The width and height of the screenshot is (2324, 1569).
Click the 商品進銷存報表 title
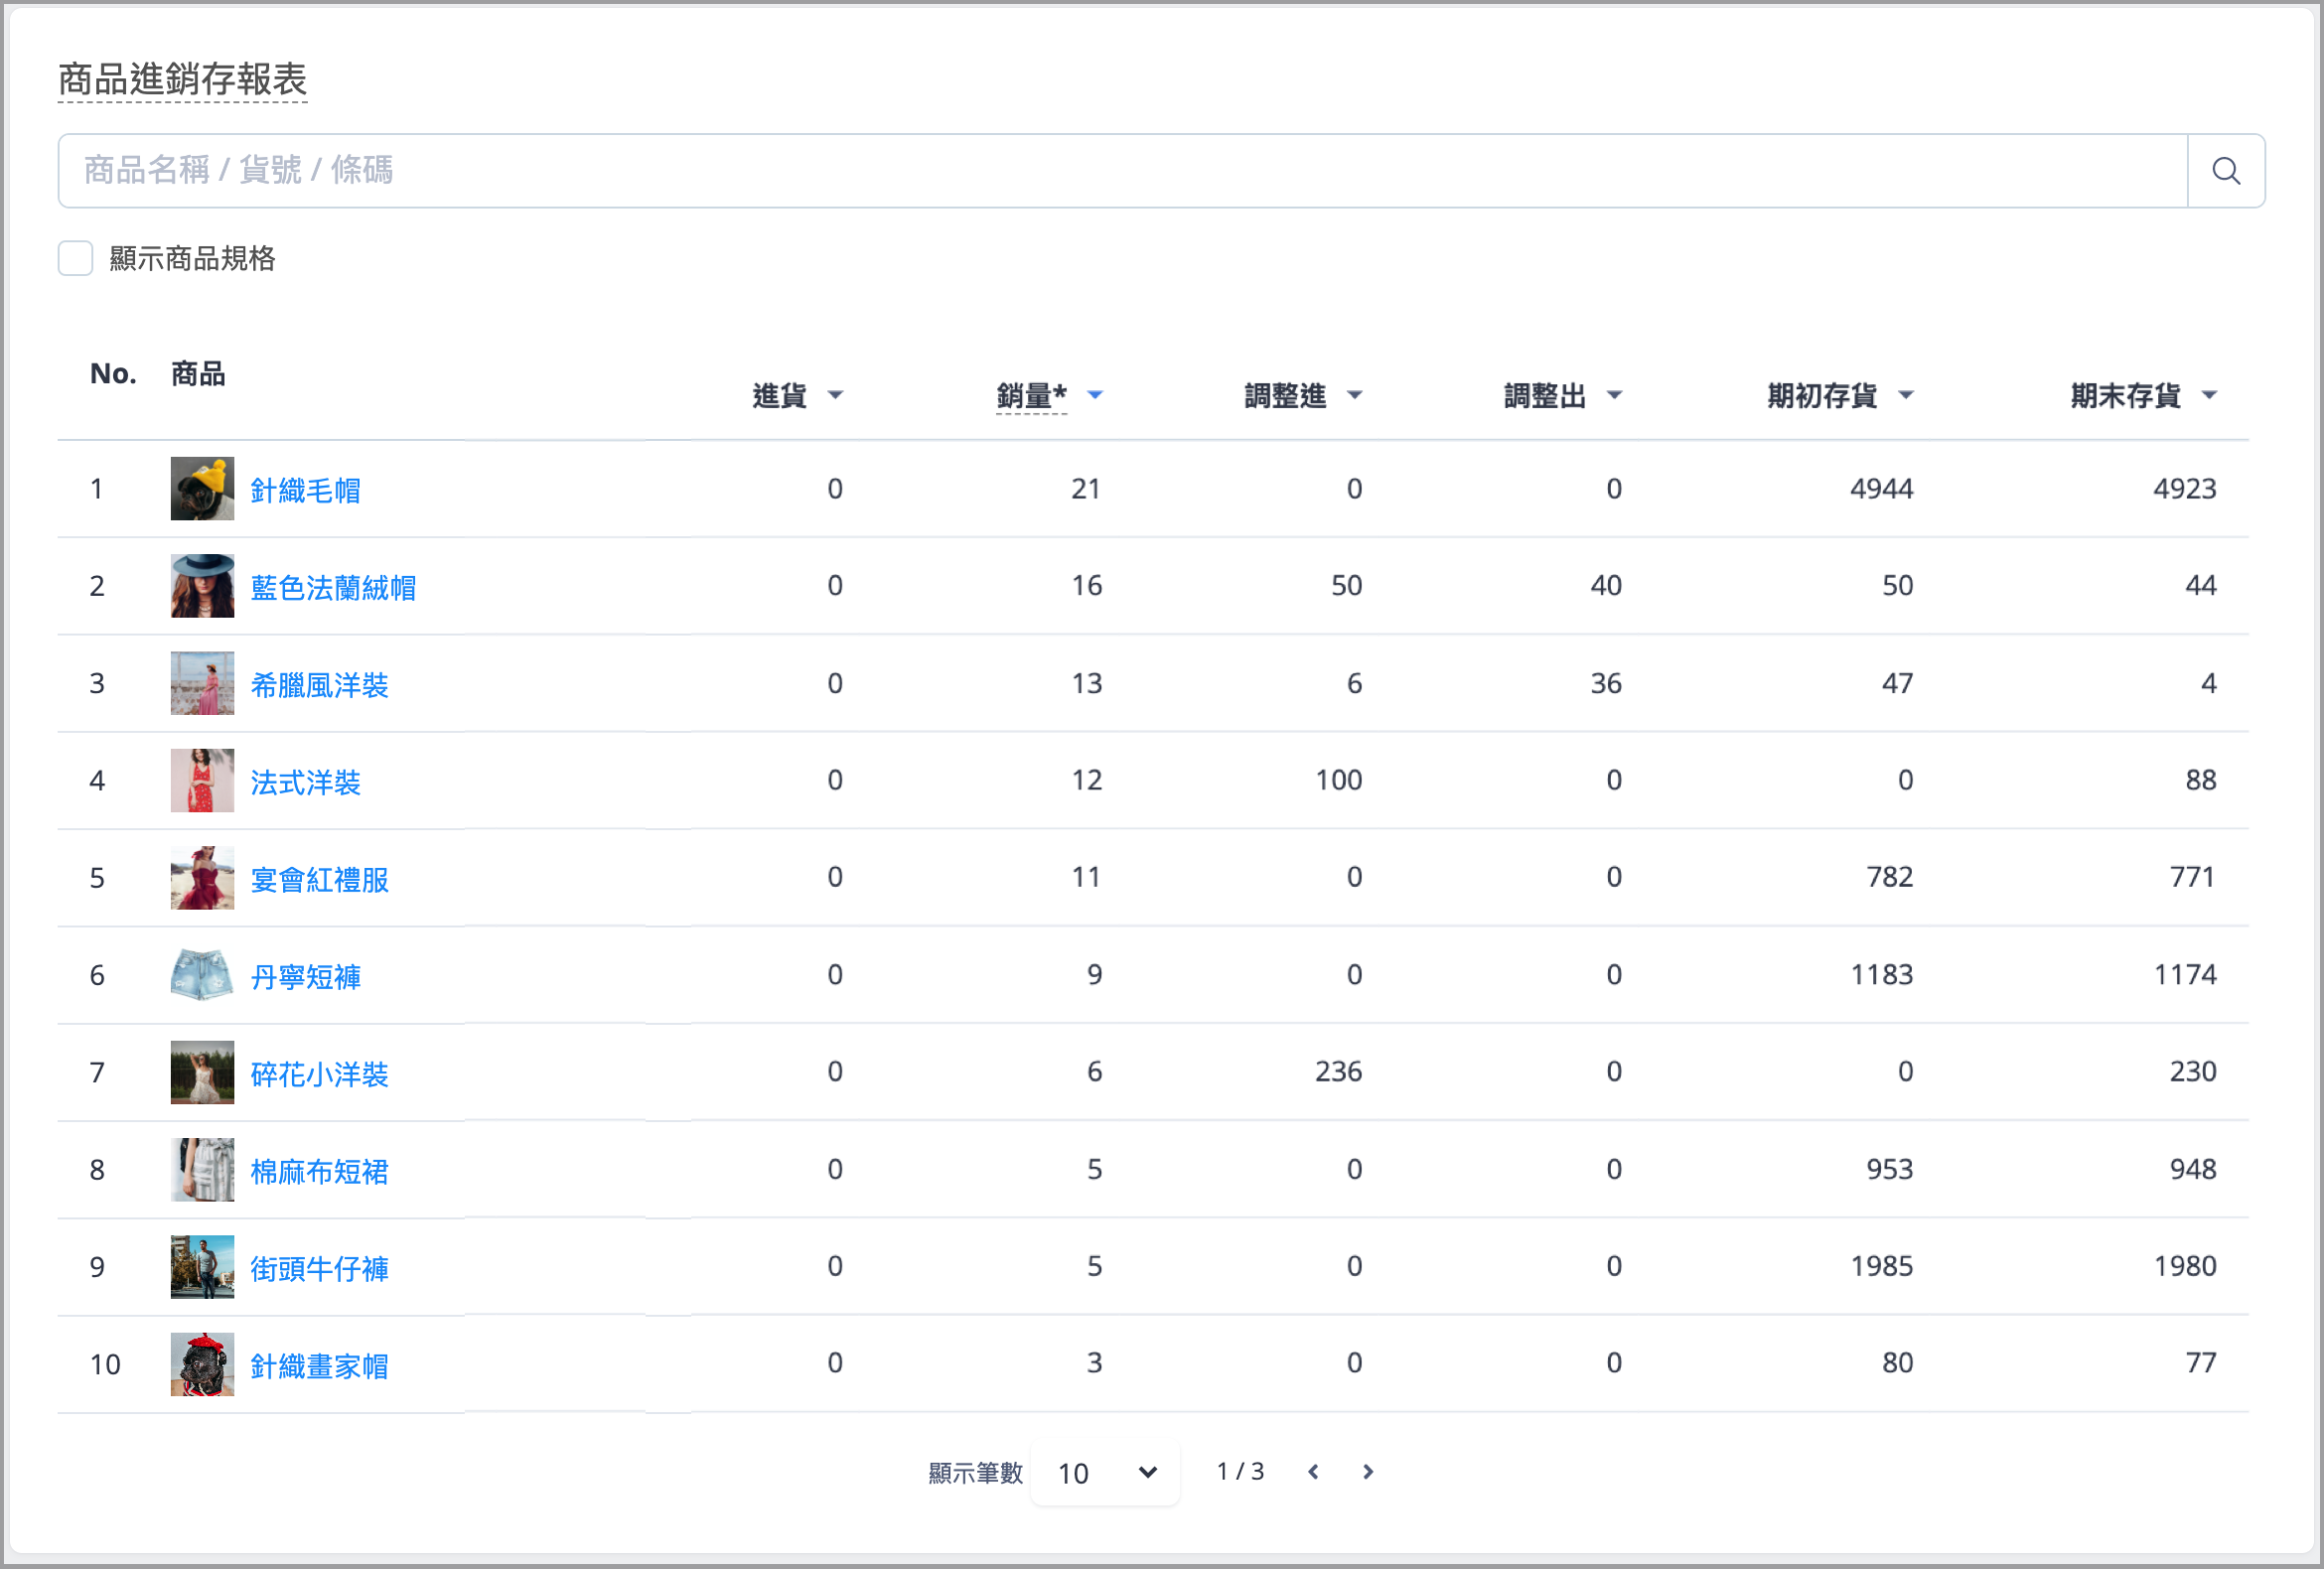click(x=182, y=80)
